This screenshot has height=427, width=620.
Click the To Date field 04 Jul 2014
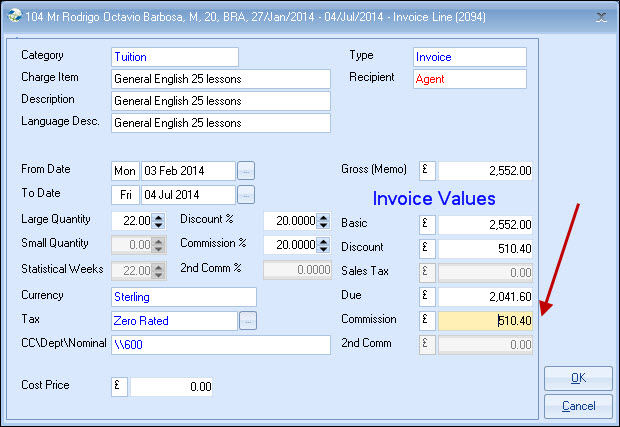(x=189, y=195)
